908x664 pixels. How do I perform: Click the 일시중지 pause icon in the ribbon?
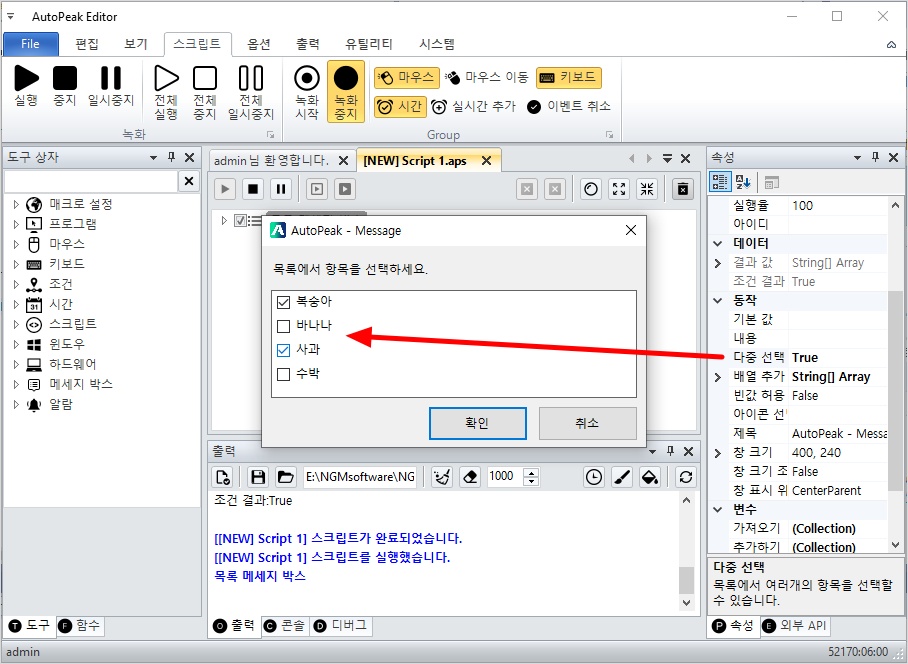tap(111, 78)
